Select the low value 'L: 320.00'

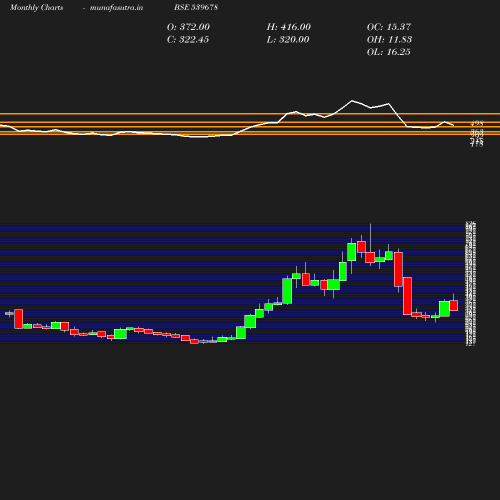(288, 39)
